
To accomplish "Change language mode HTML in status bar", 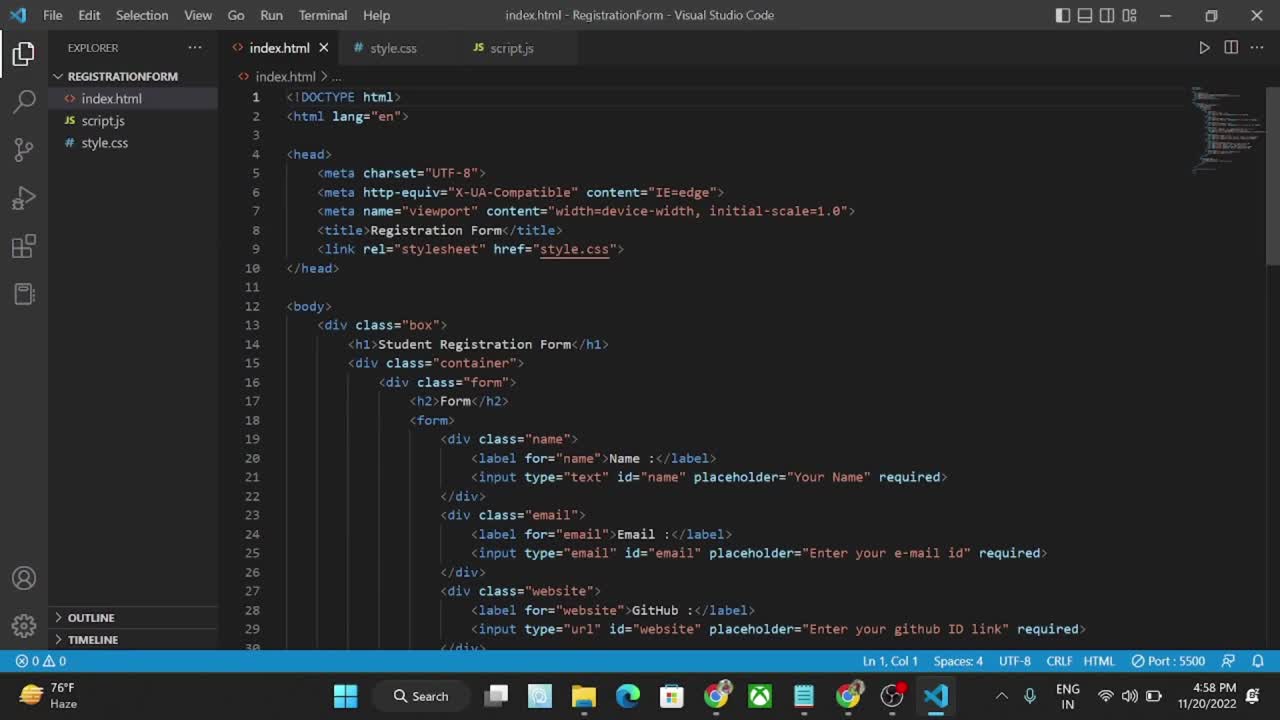I will tap(1099, 661).
